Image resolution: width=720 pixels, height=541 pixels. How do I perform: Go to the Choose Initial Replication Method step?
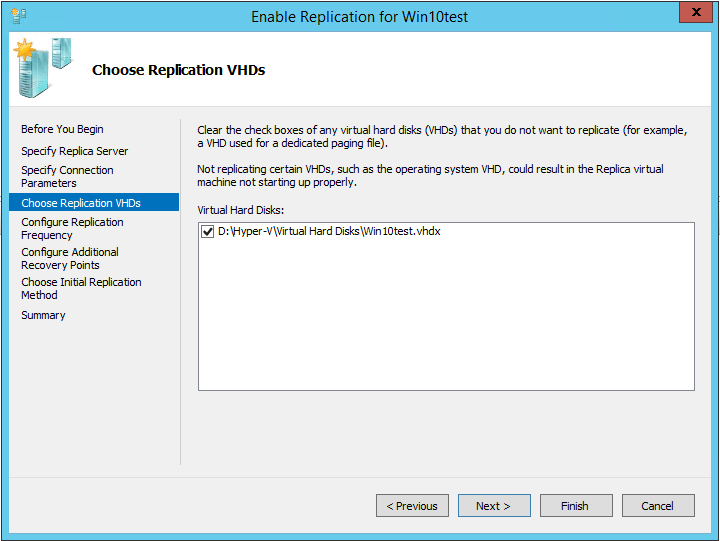coord(81,289)
